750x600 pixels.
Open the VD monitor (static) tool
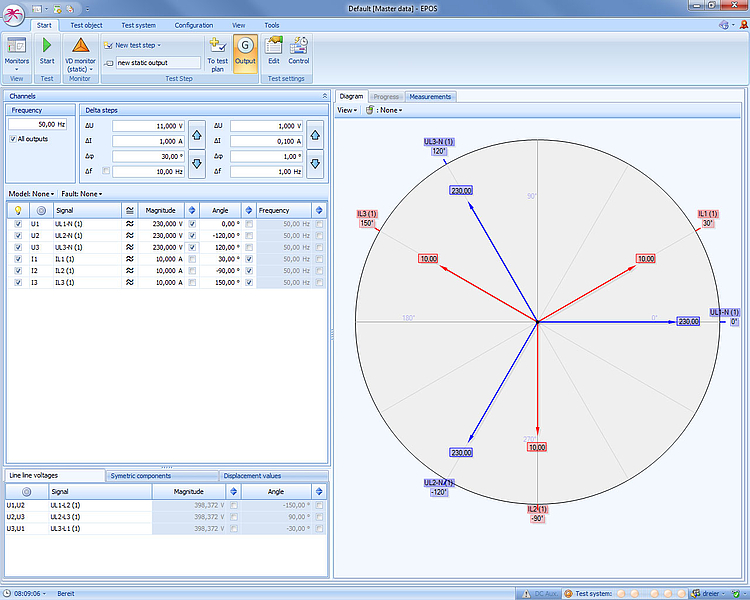[x=81, y=47]
